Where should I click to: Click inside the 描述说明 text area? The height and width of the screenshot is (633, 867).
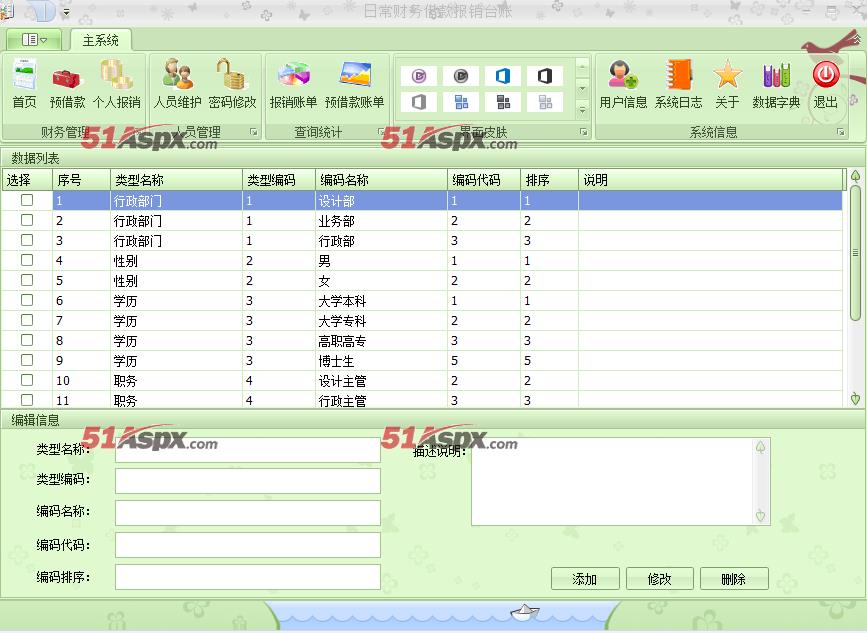pyautogui.click(x=612, y=482)
